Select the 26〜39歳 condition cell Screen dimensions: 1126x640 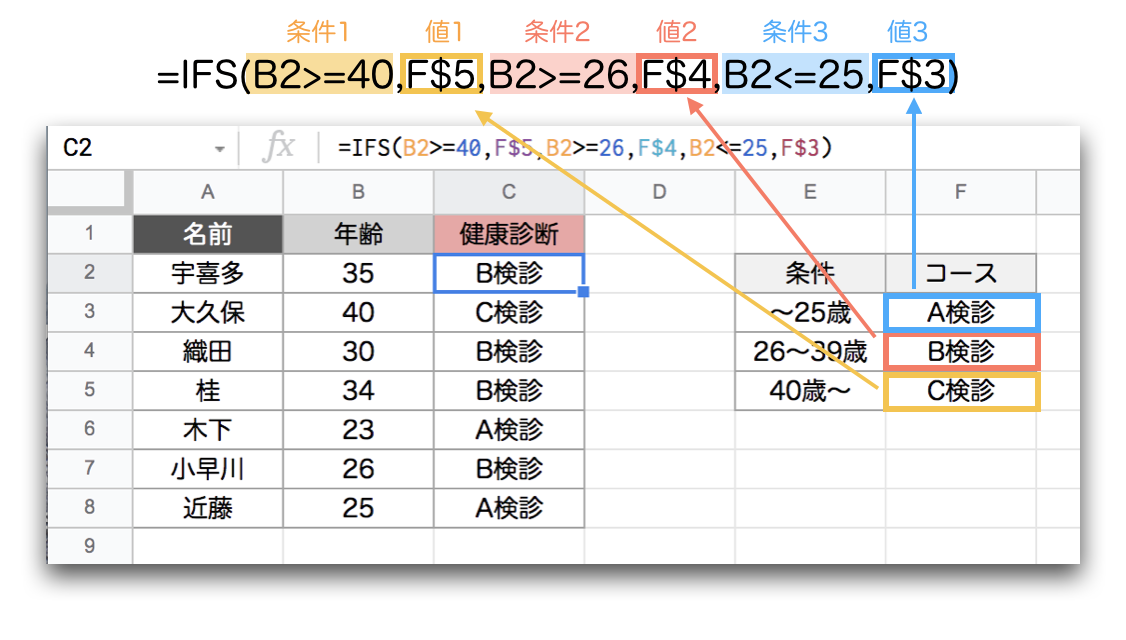810,351
